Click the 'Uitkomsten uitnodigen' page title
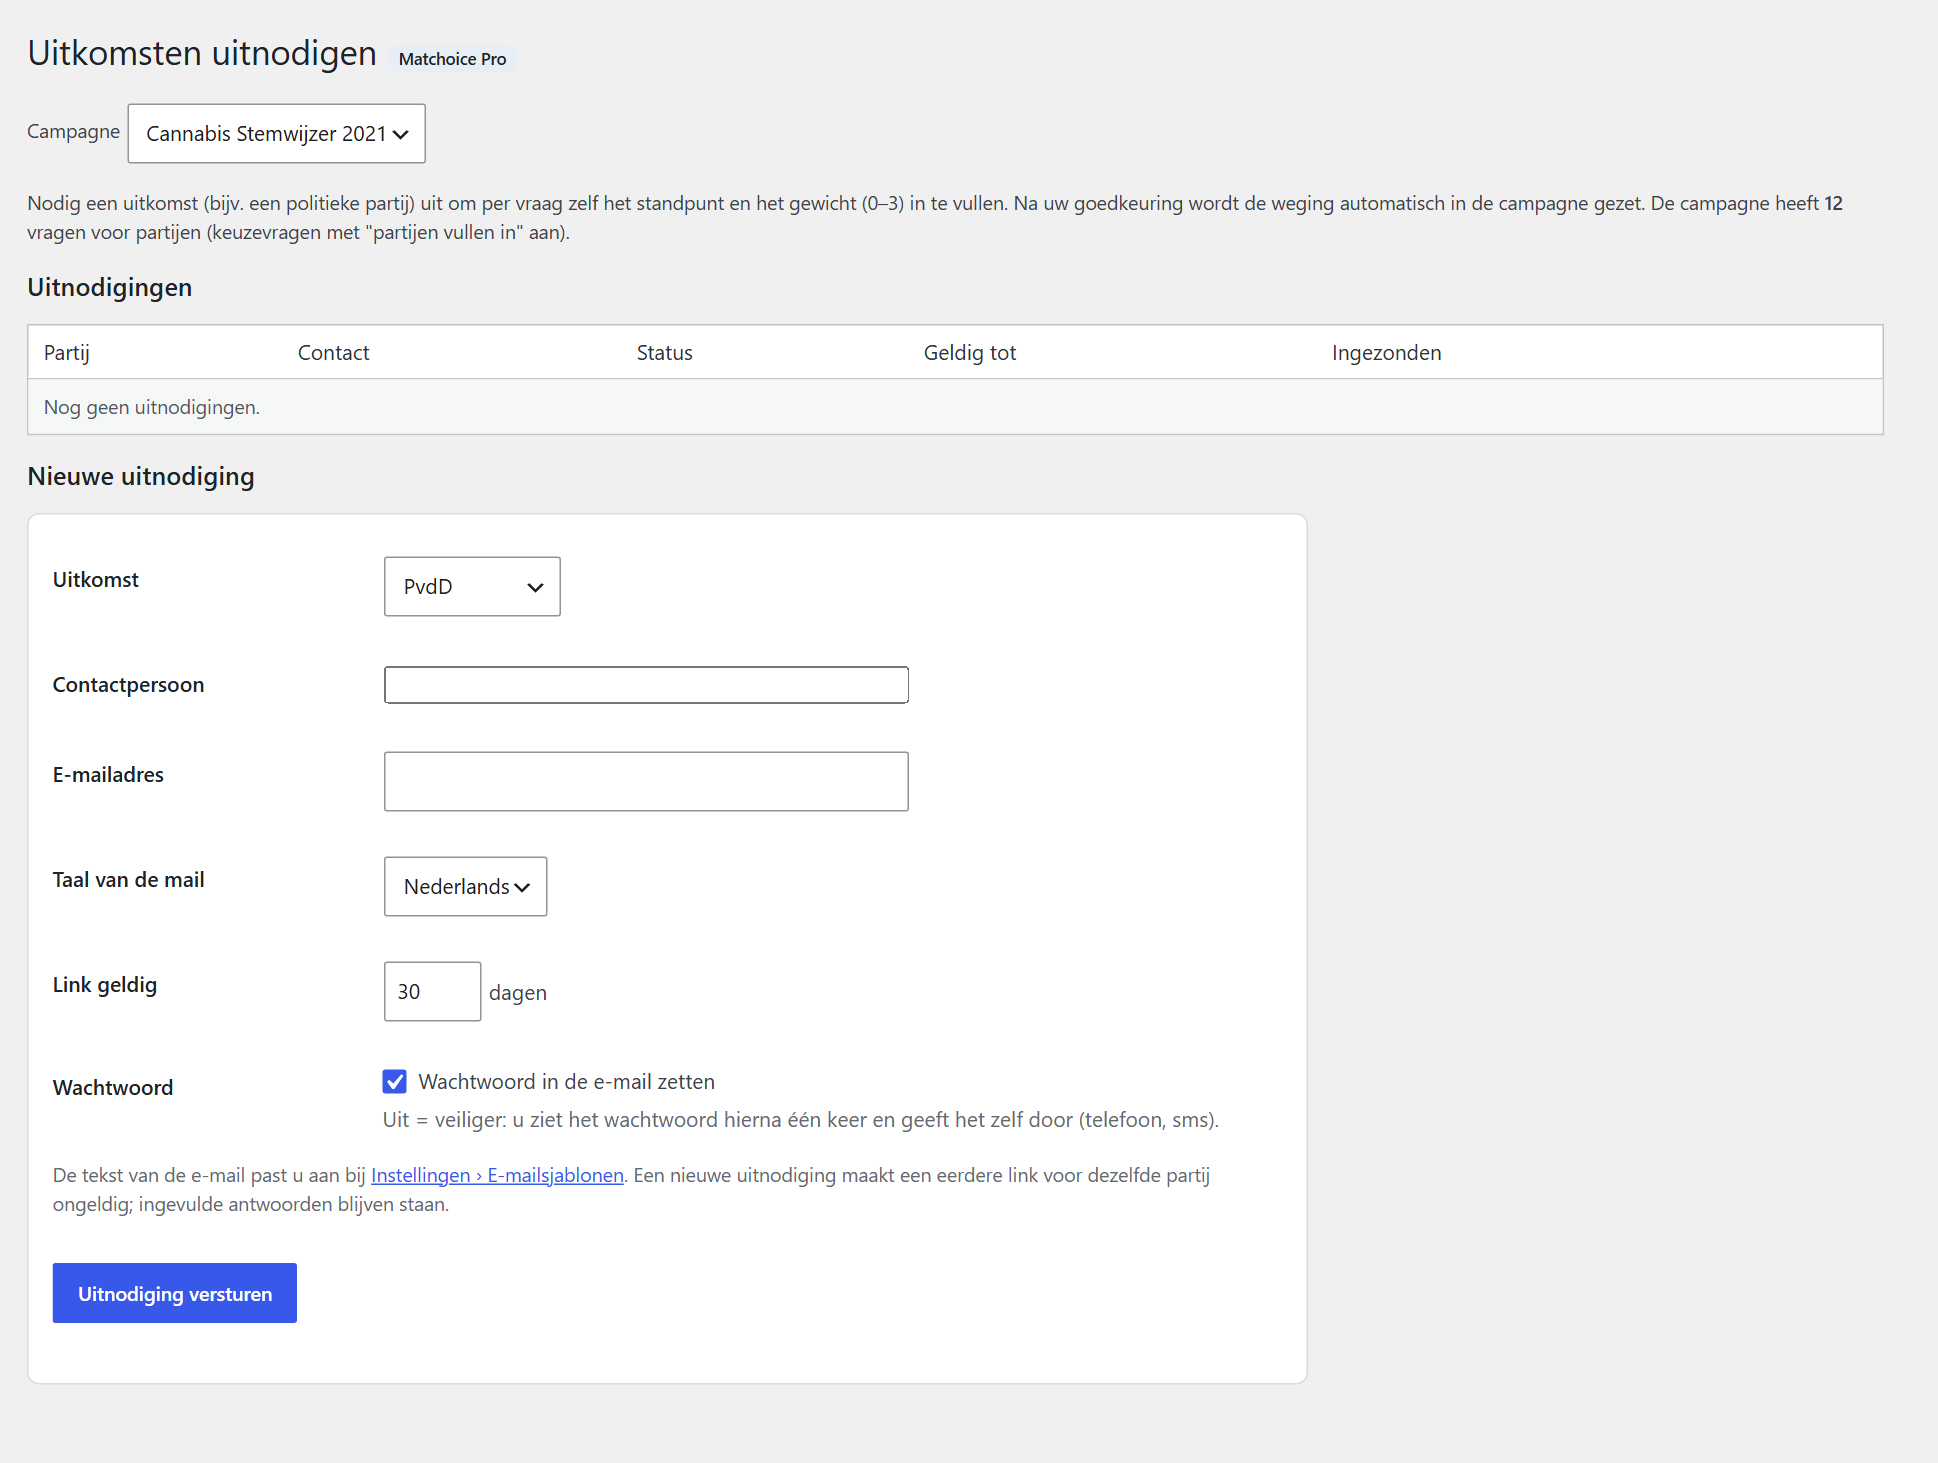This screenshot has height=1463, width=1938. pyautogui.click(x=202, y=53)
